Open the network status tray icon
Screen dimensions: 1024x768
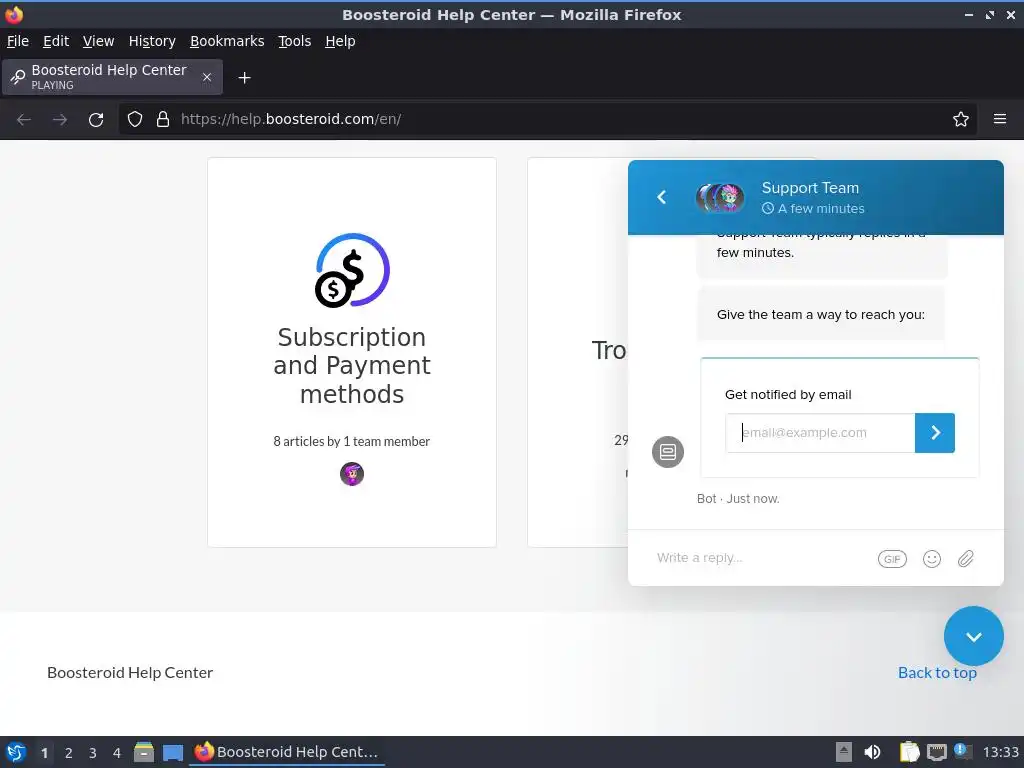coord(937,752)
